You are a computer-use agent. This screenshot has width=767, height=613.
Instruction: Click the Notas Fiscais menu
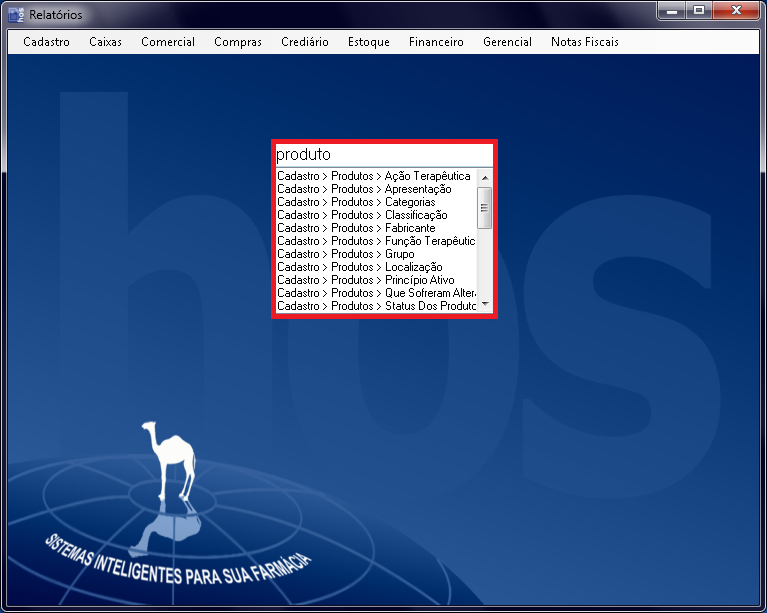pos(585,42)
